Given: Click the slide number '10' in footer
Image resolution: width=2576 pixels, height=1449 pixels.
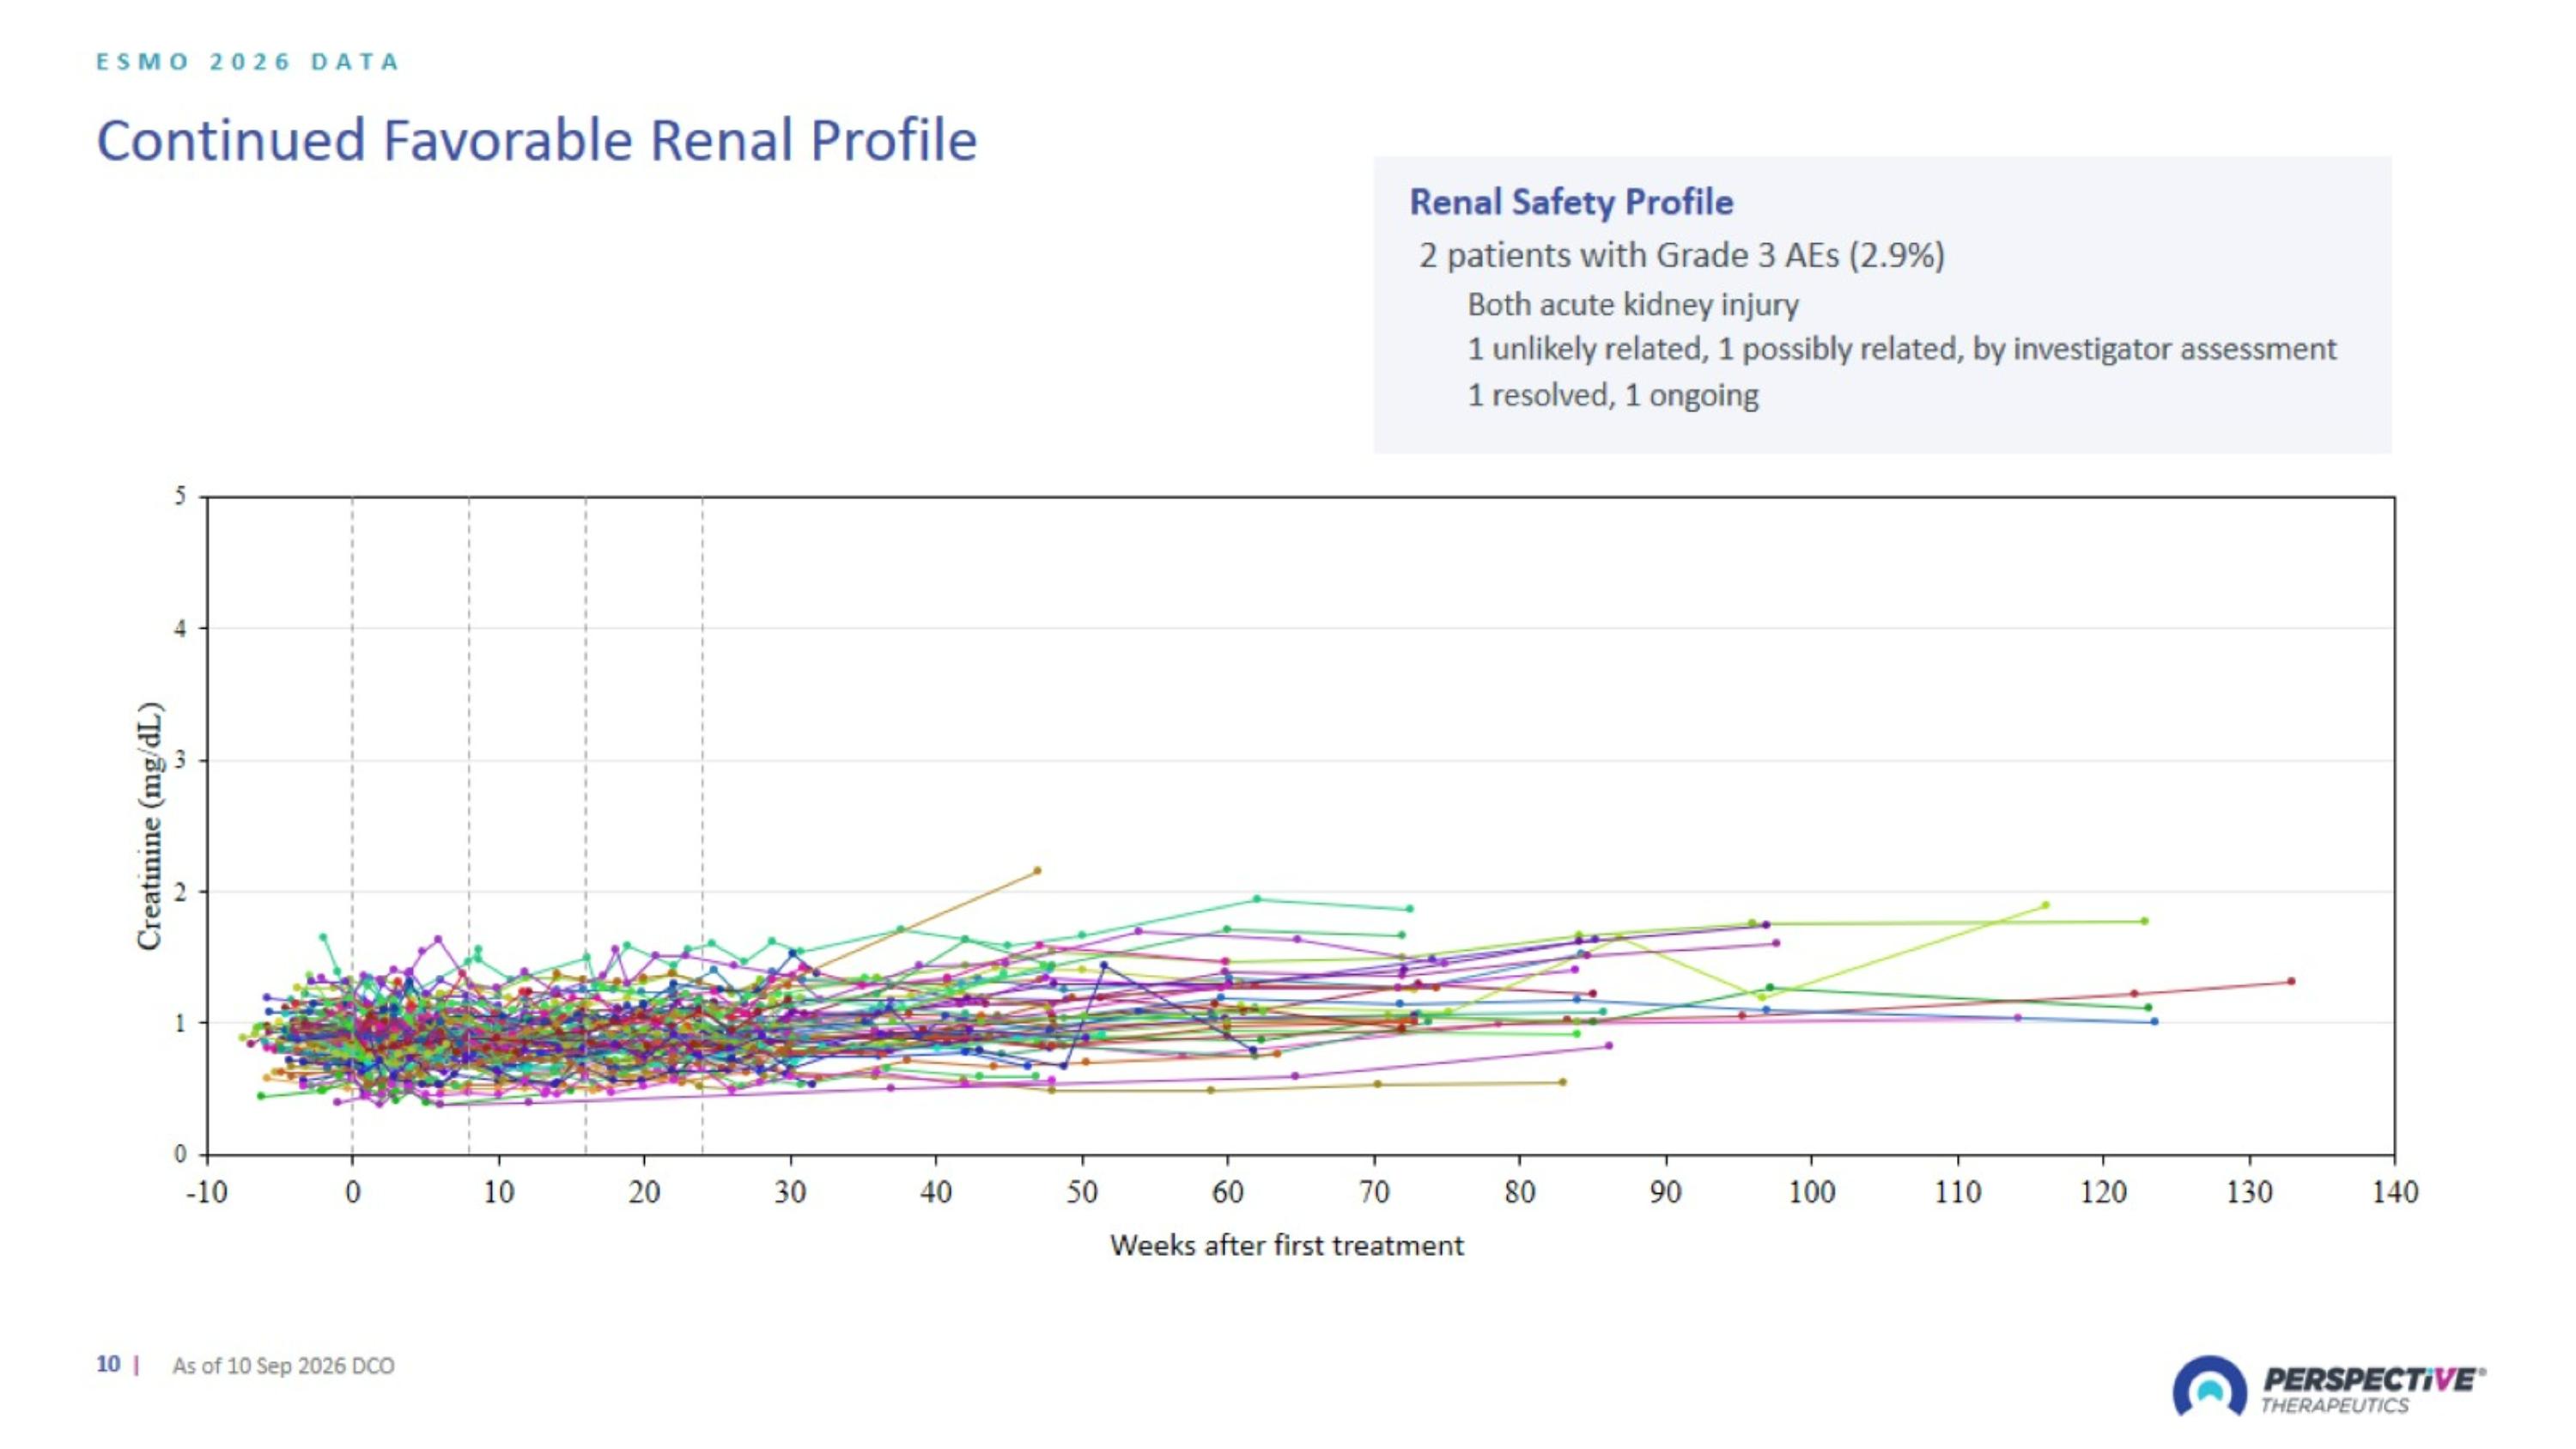Looking at the screenshot, I should [x=108, y=1364].
